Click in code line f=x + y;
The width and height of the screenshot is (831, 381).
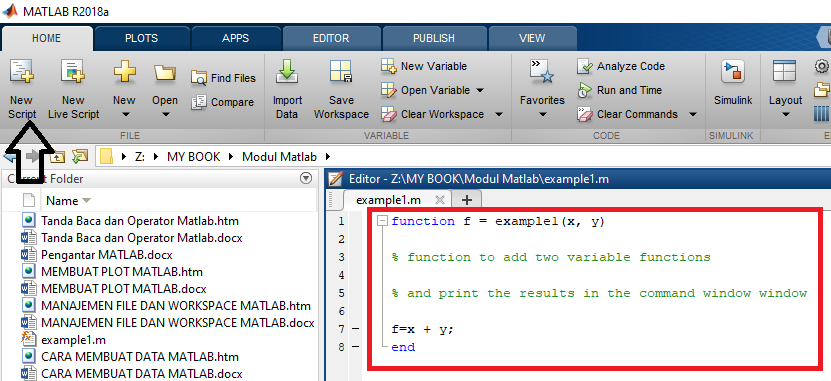coord(422,329)
